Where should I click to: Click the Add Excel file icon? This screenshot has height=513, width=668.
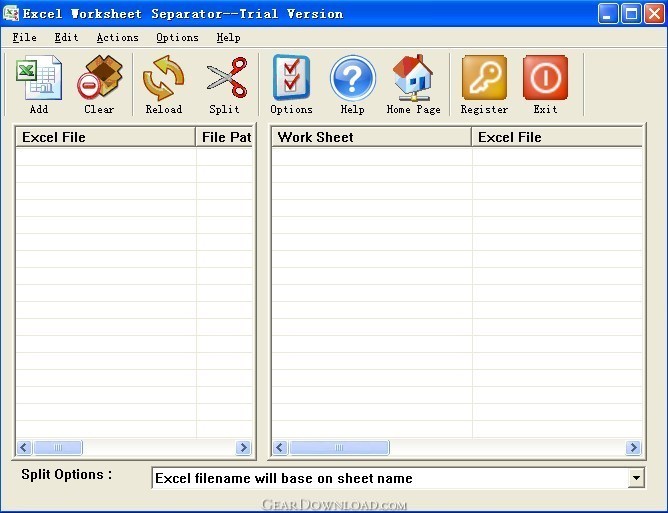39,80
